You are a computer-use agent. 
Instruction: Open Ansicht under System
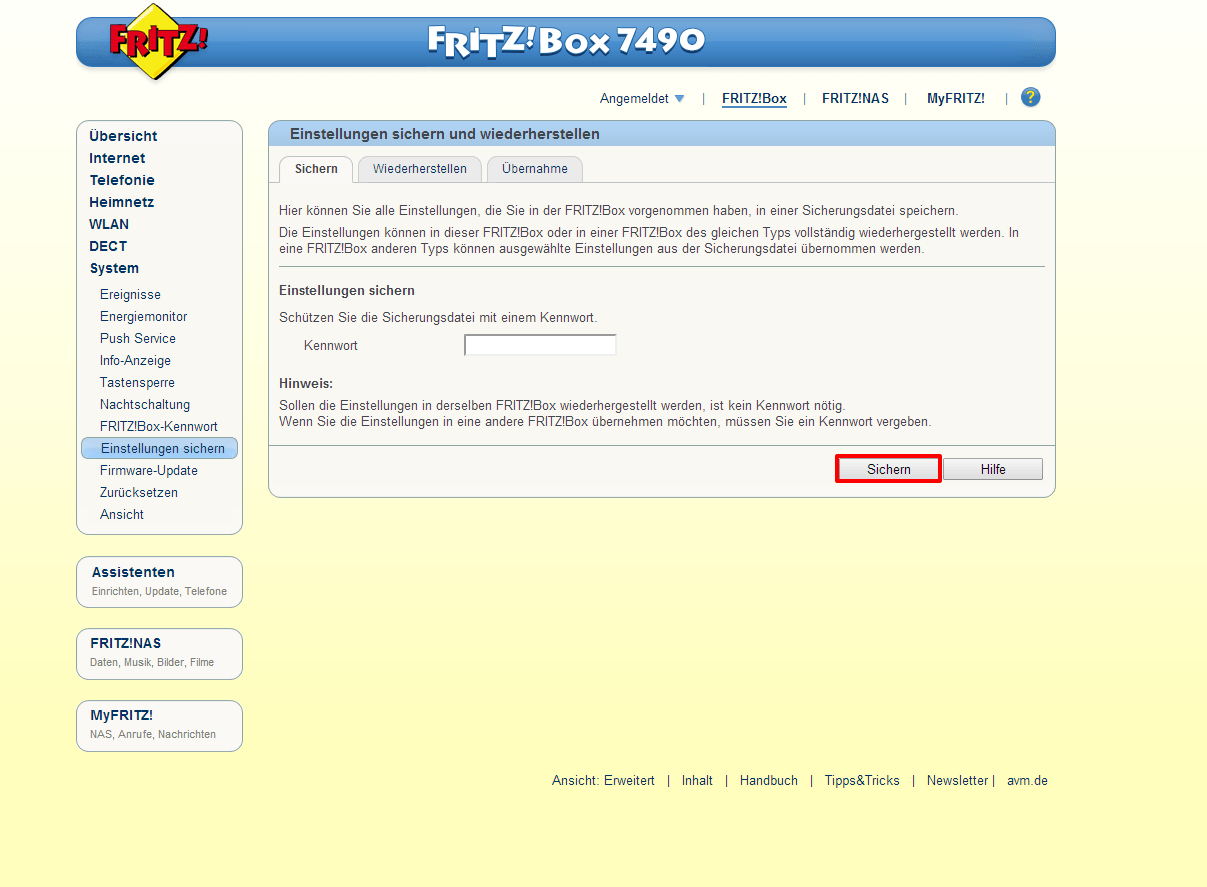coord(122,514)
